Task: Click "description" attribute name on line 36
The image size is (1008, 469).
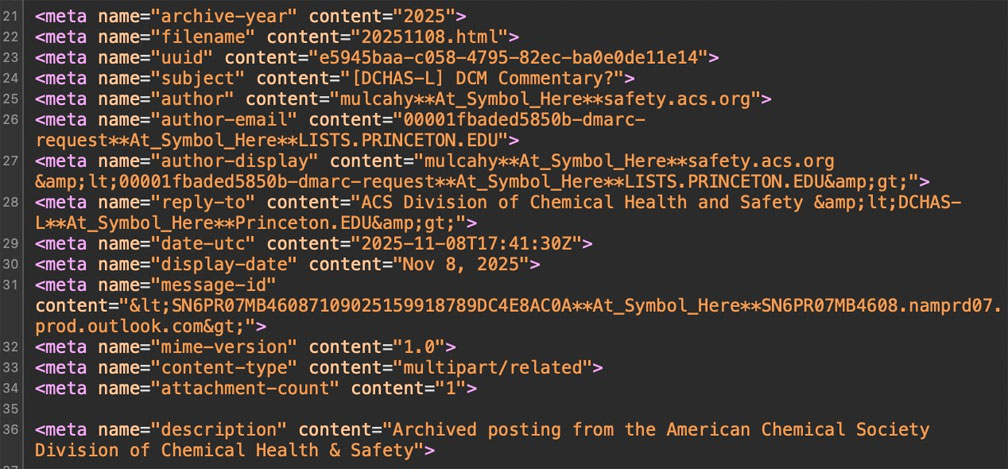Action: [x=219, y=429]
